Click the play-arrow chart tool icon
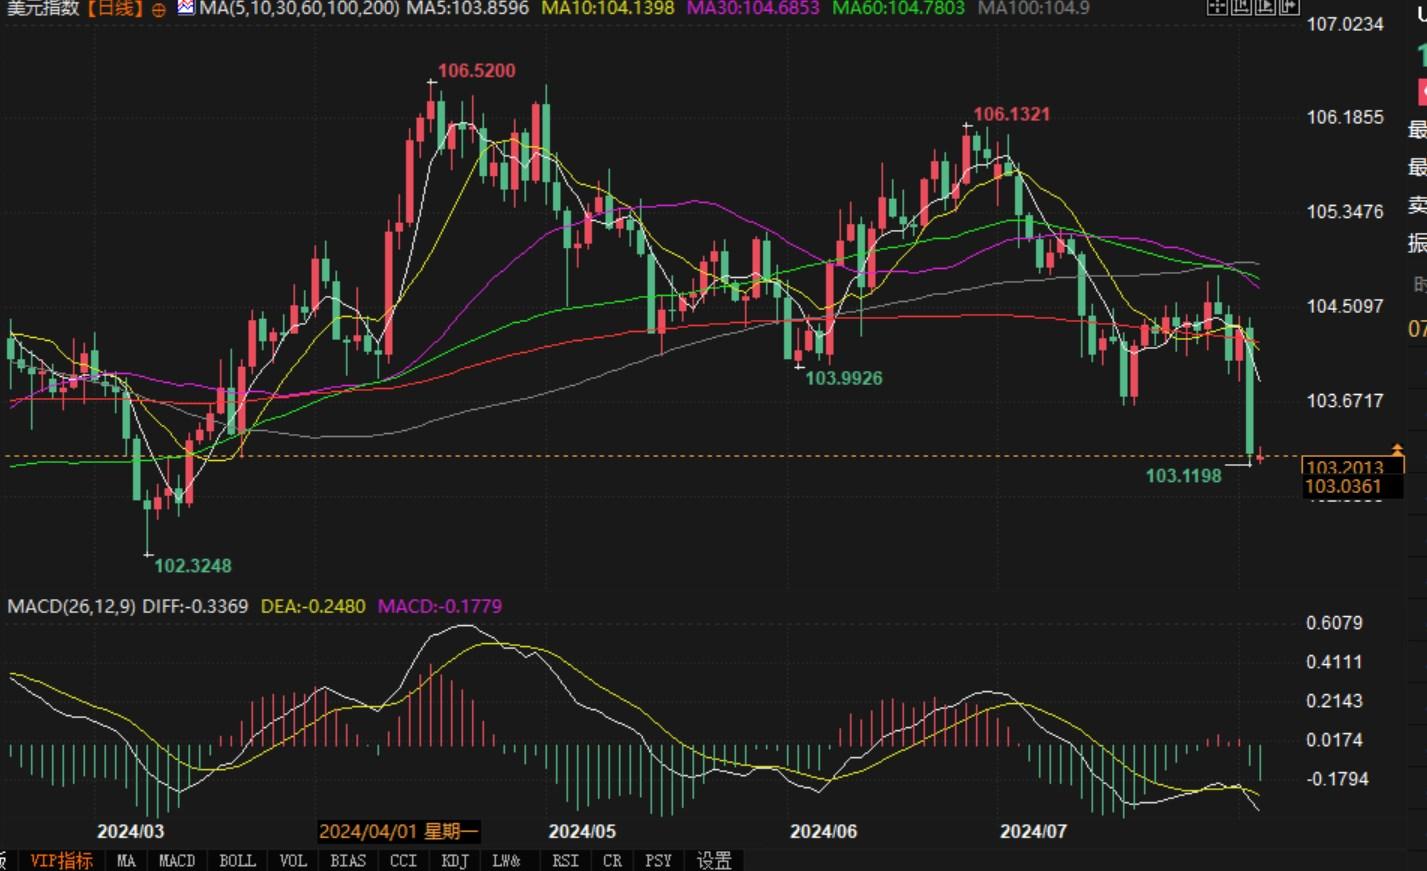1427x871 pixels. pyautogui.click(x=1265, y=8)
